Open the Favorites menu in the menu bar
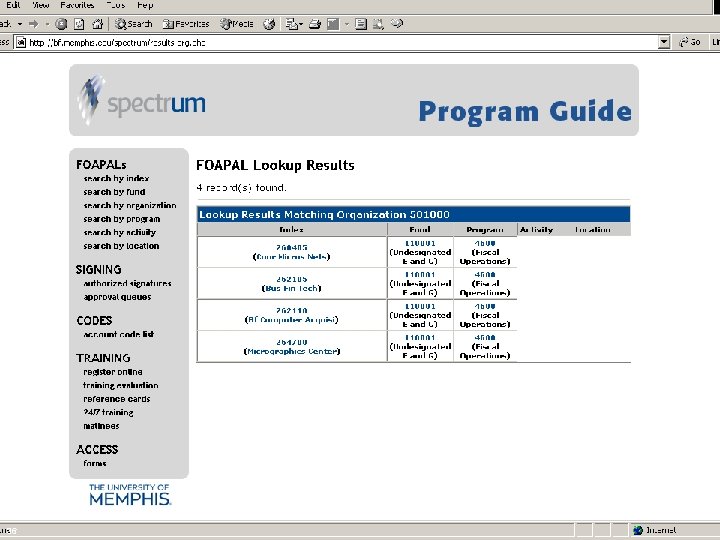The height and width of the screenshot is (540, 720). (x=77, y=5)
